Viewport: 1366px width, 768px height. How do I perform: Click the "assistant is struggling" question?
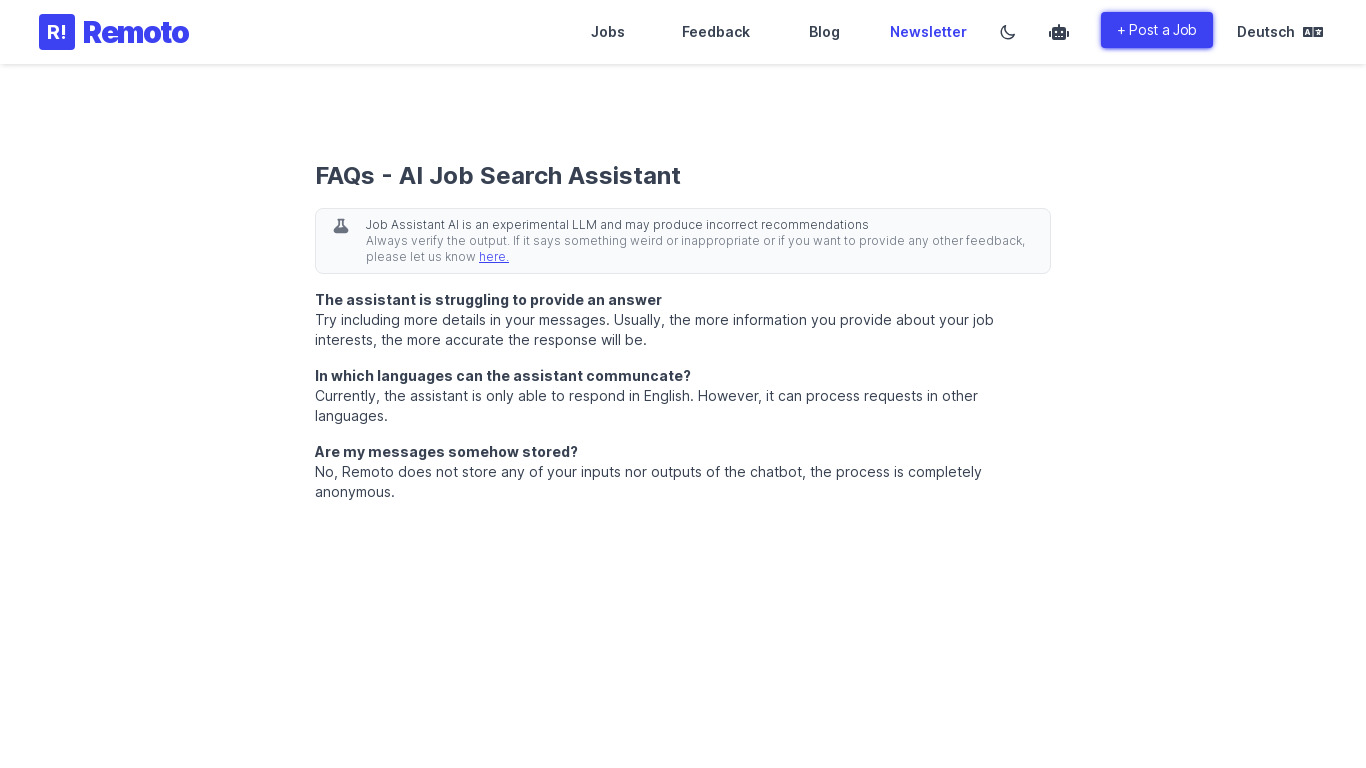coord(488,300)
